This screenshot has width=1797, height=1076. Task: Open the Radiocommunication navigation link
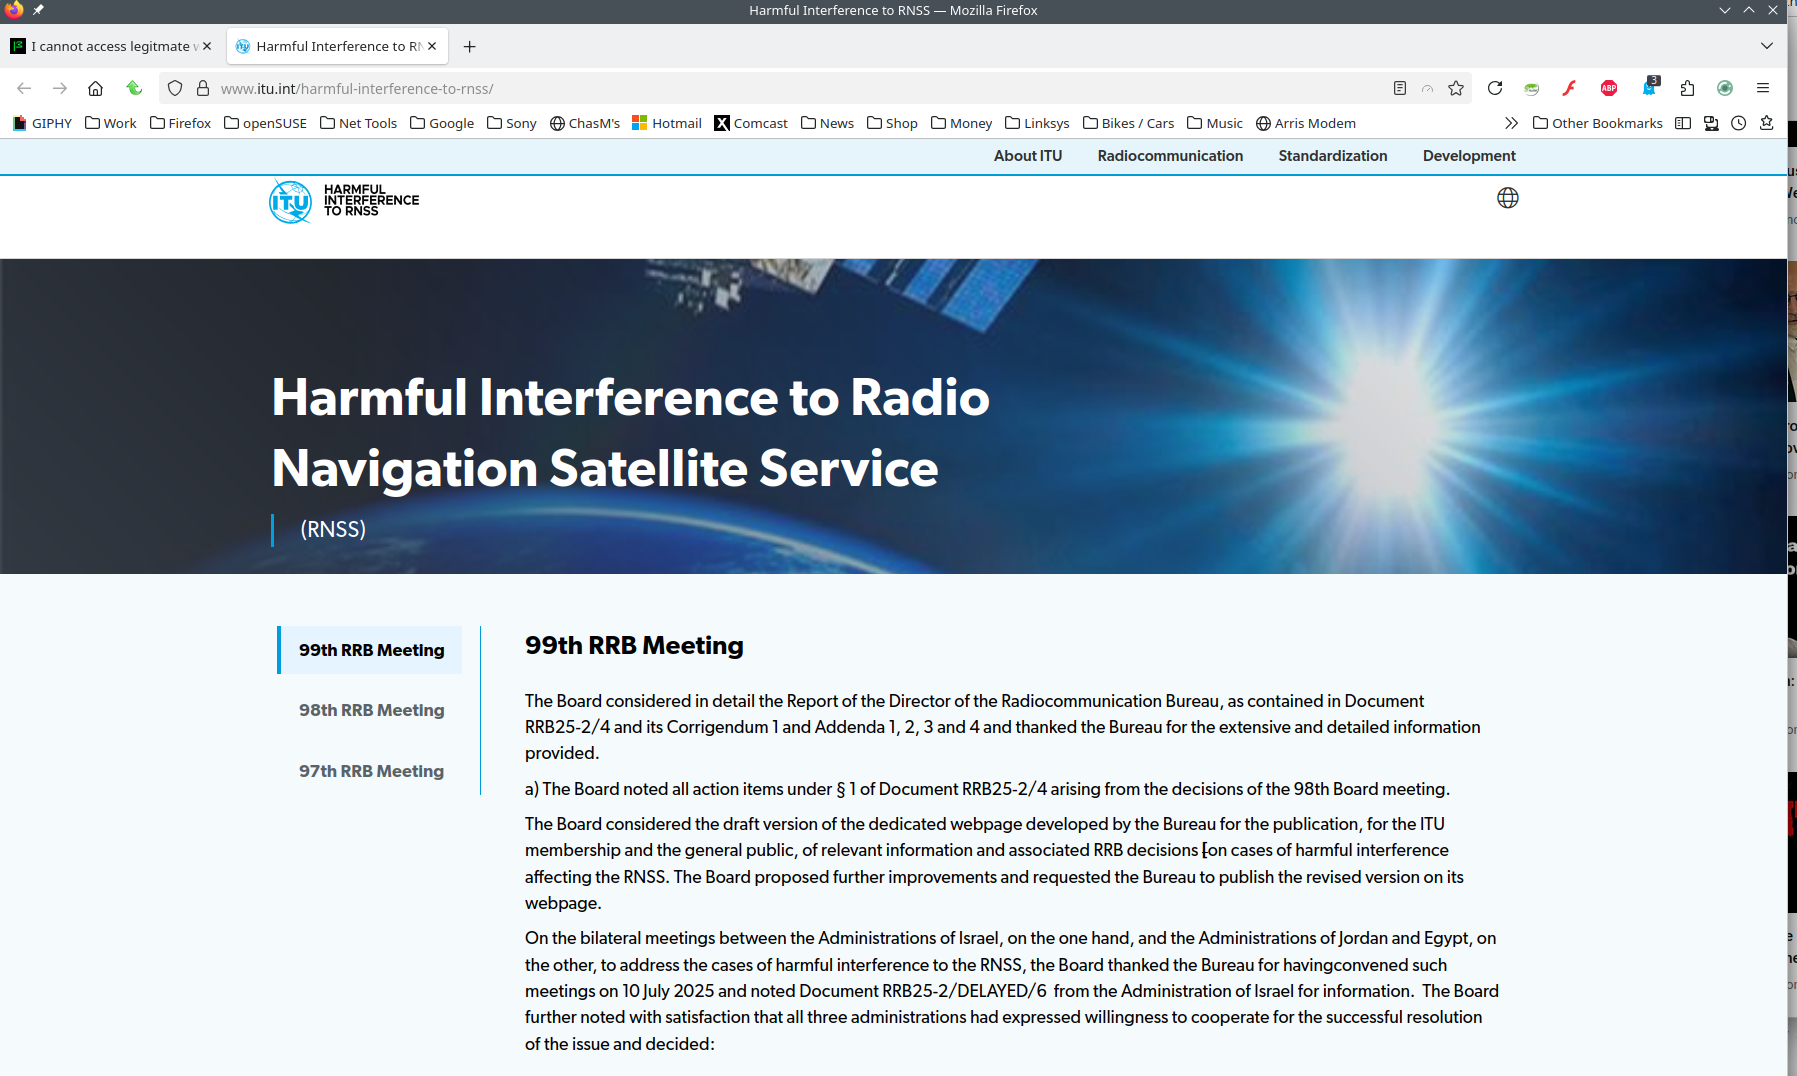pyautogui.click(x=1170, y=156)
